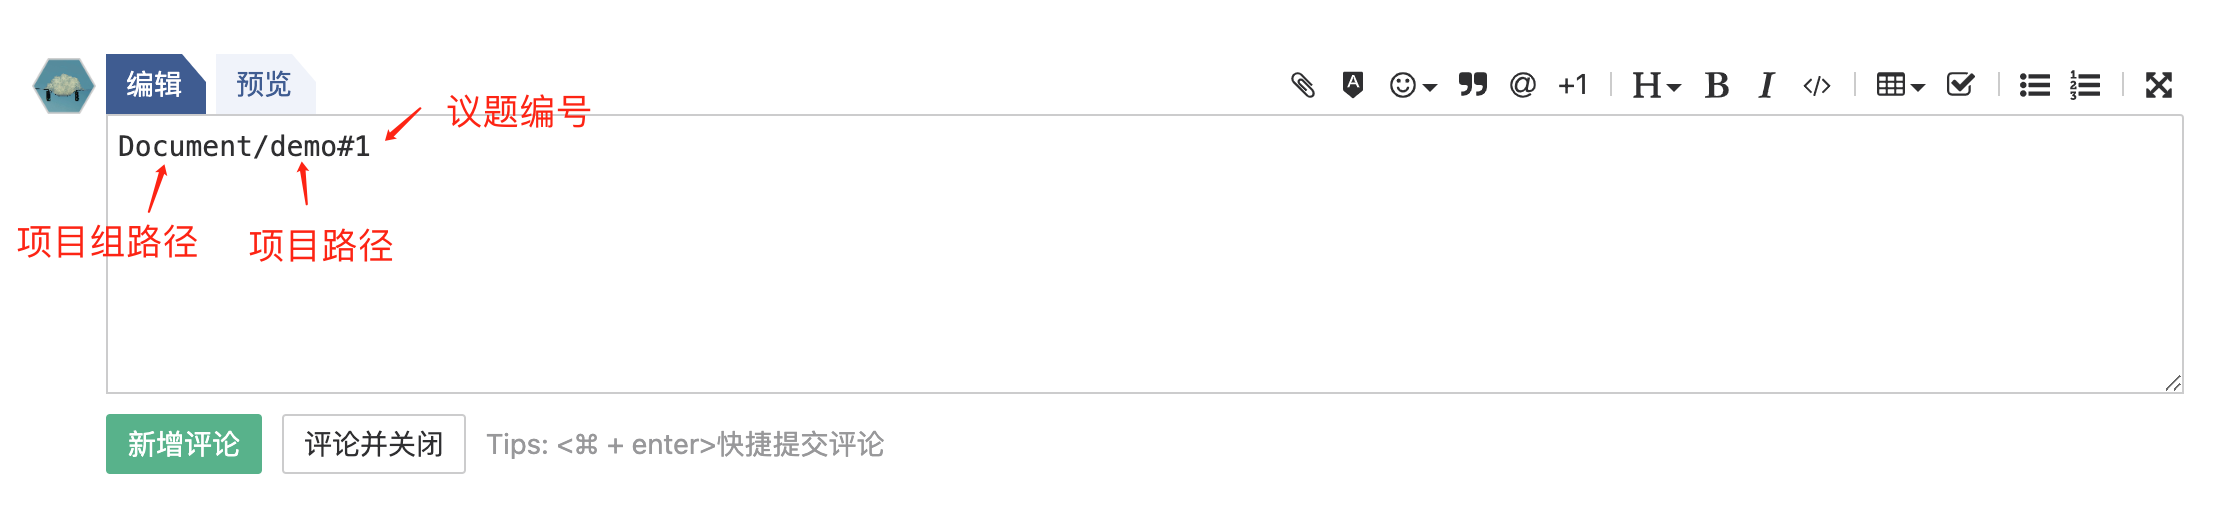Screen dimensions: 2234x522
Task: Click the 新增评论 button
Action: coord(184,444)
